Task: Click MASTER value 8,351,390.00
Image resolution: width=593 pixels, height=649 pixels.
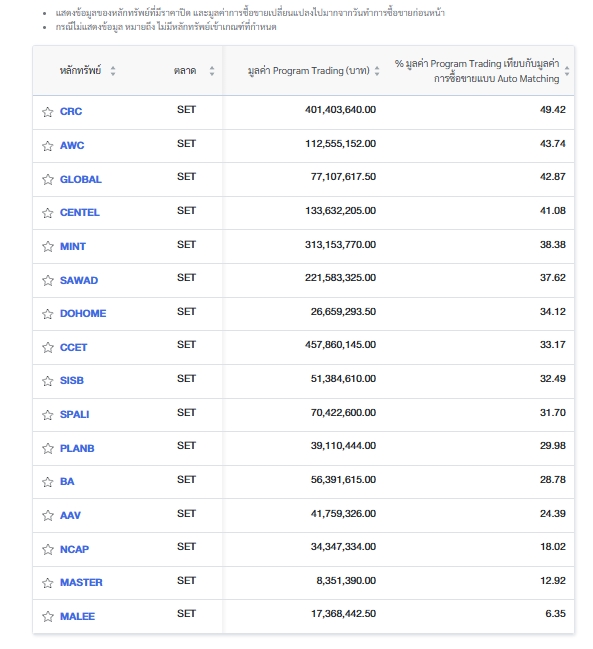Action: pos(346,581)
